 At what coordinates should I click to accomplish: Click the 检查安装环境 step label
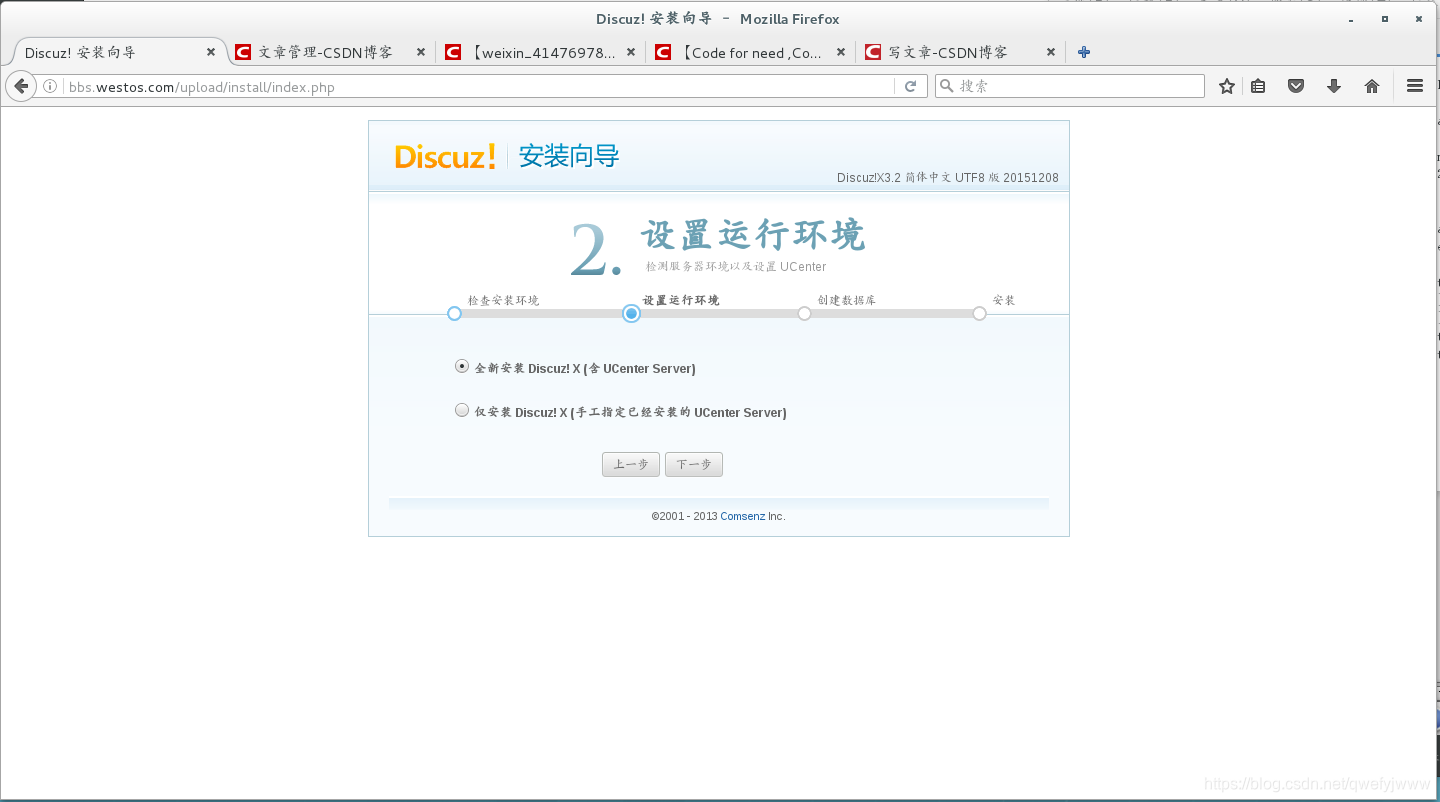(x=504, y=300)
